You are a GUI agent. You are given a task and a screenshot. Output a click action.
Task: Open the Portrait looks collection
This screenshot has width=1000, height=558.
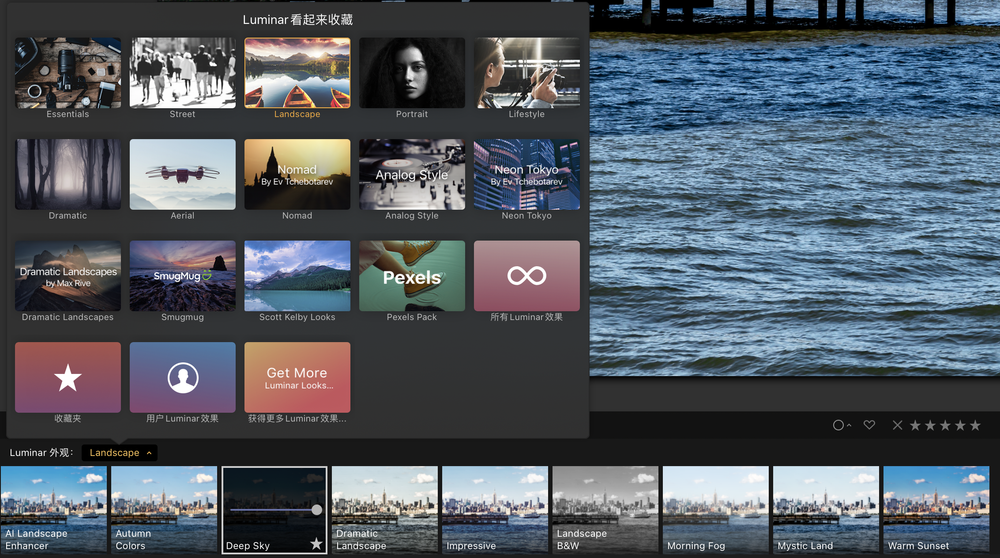point(412,73)
